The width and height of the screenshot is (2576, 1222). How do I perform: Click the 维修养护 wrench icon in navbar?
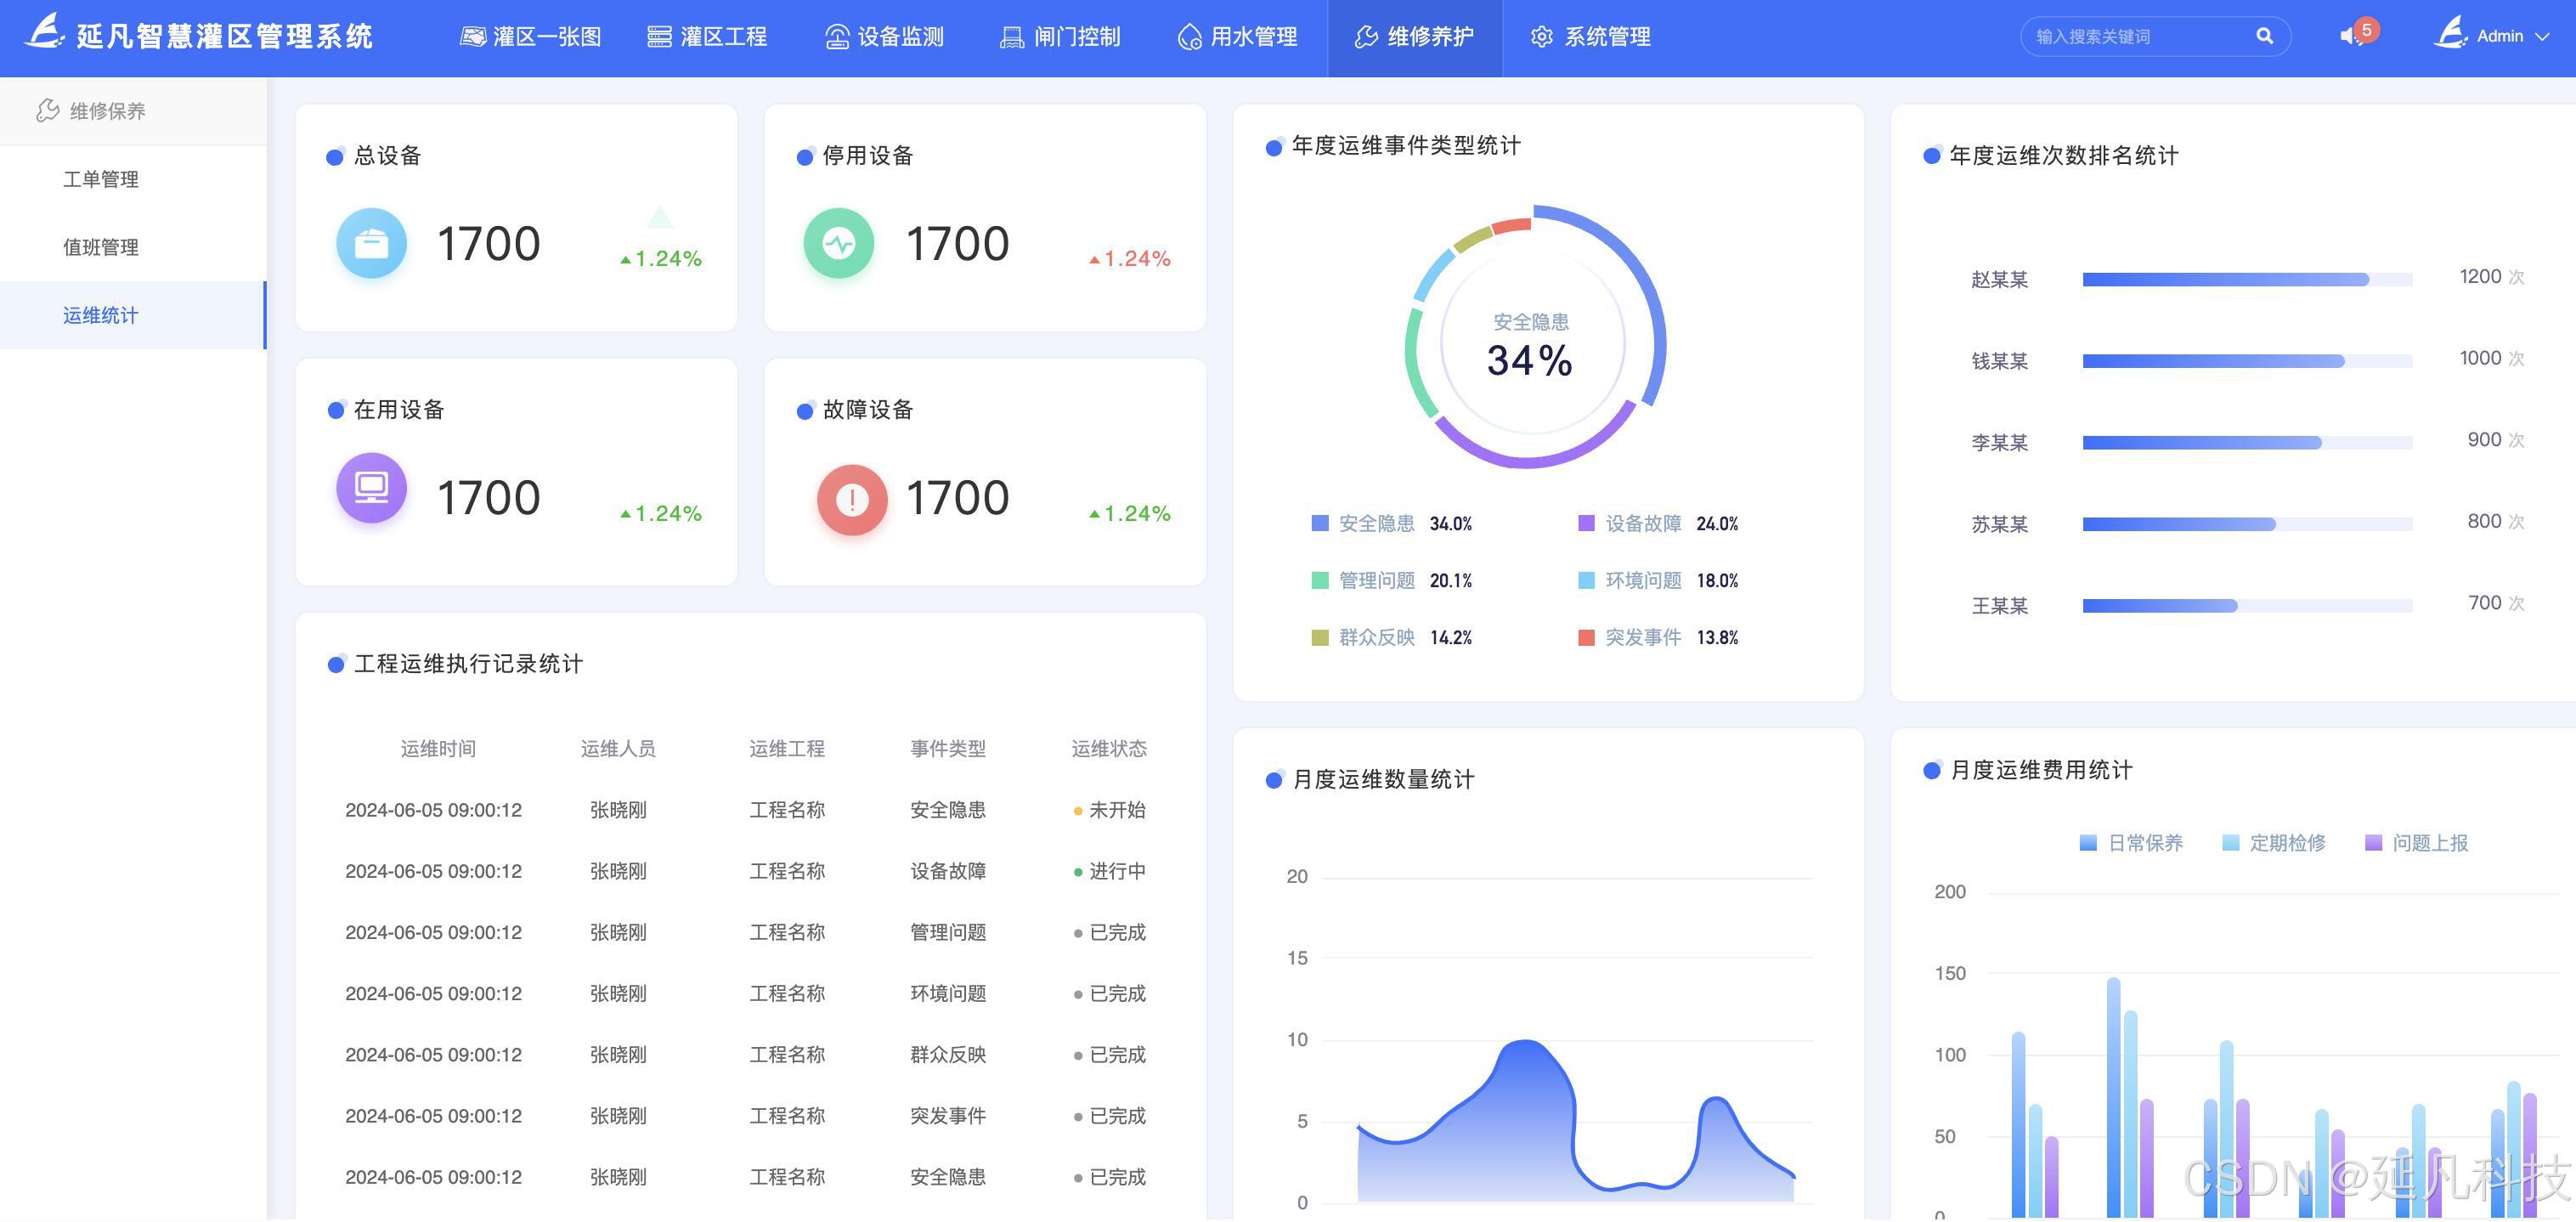tap(1366, 37)
